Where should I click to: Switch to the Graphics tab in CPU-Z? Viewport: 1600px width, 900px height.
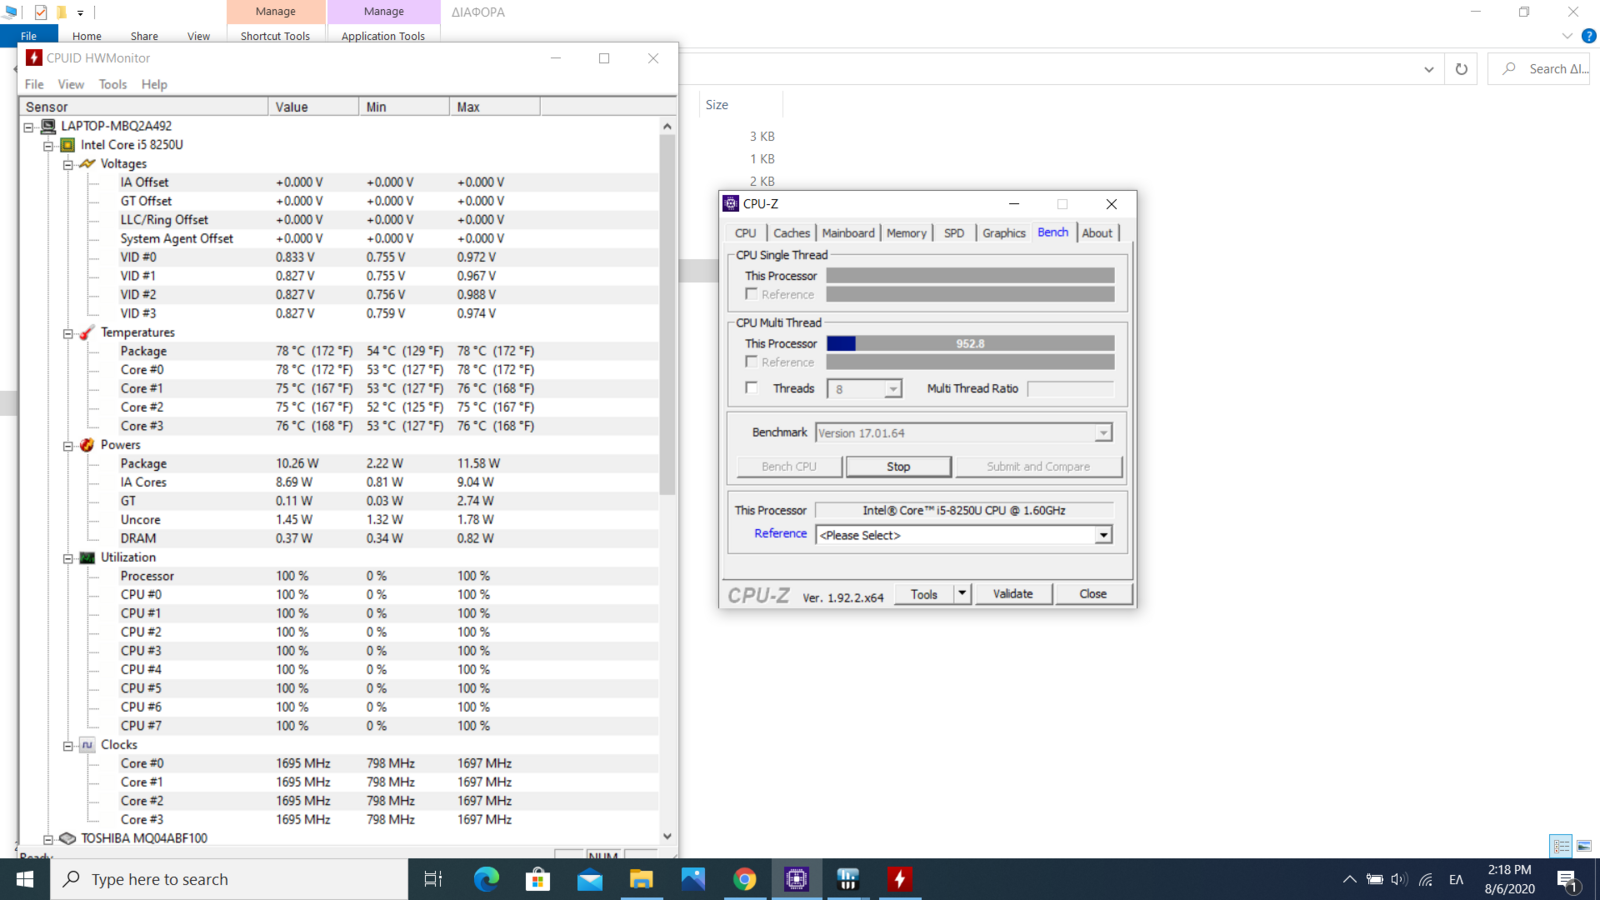point(1004,233)
